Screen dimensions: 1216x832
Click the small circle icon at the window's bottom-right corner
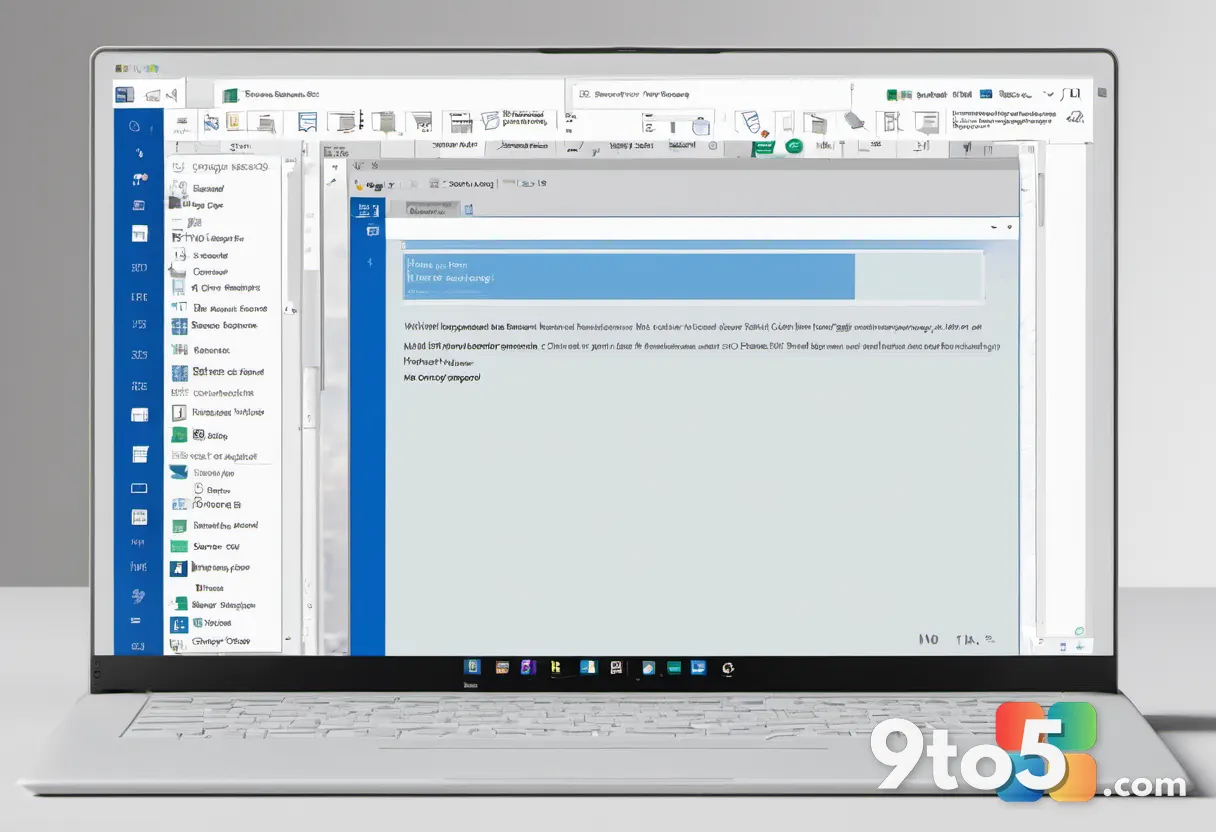[1079, 631]
